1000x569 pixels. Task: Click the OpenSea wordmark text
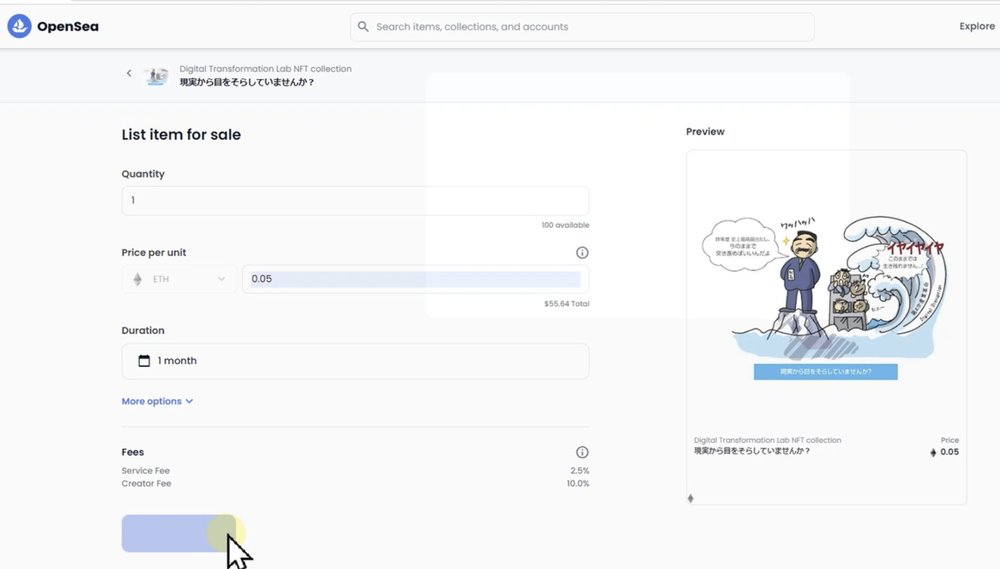(68, 27)
